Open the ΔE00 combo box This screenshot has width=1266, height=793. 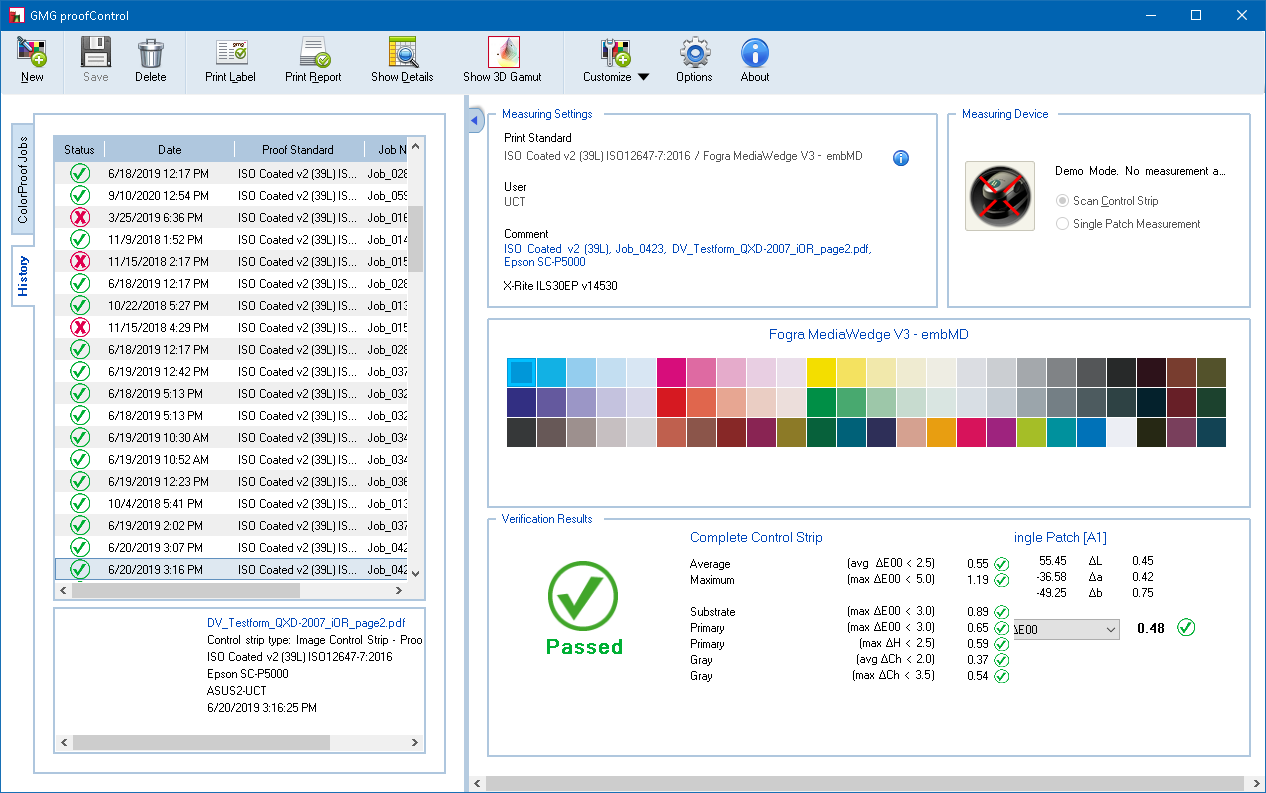(1066, 629)
